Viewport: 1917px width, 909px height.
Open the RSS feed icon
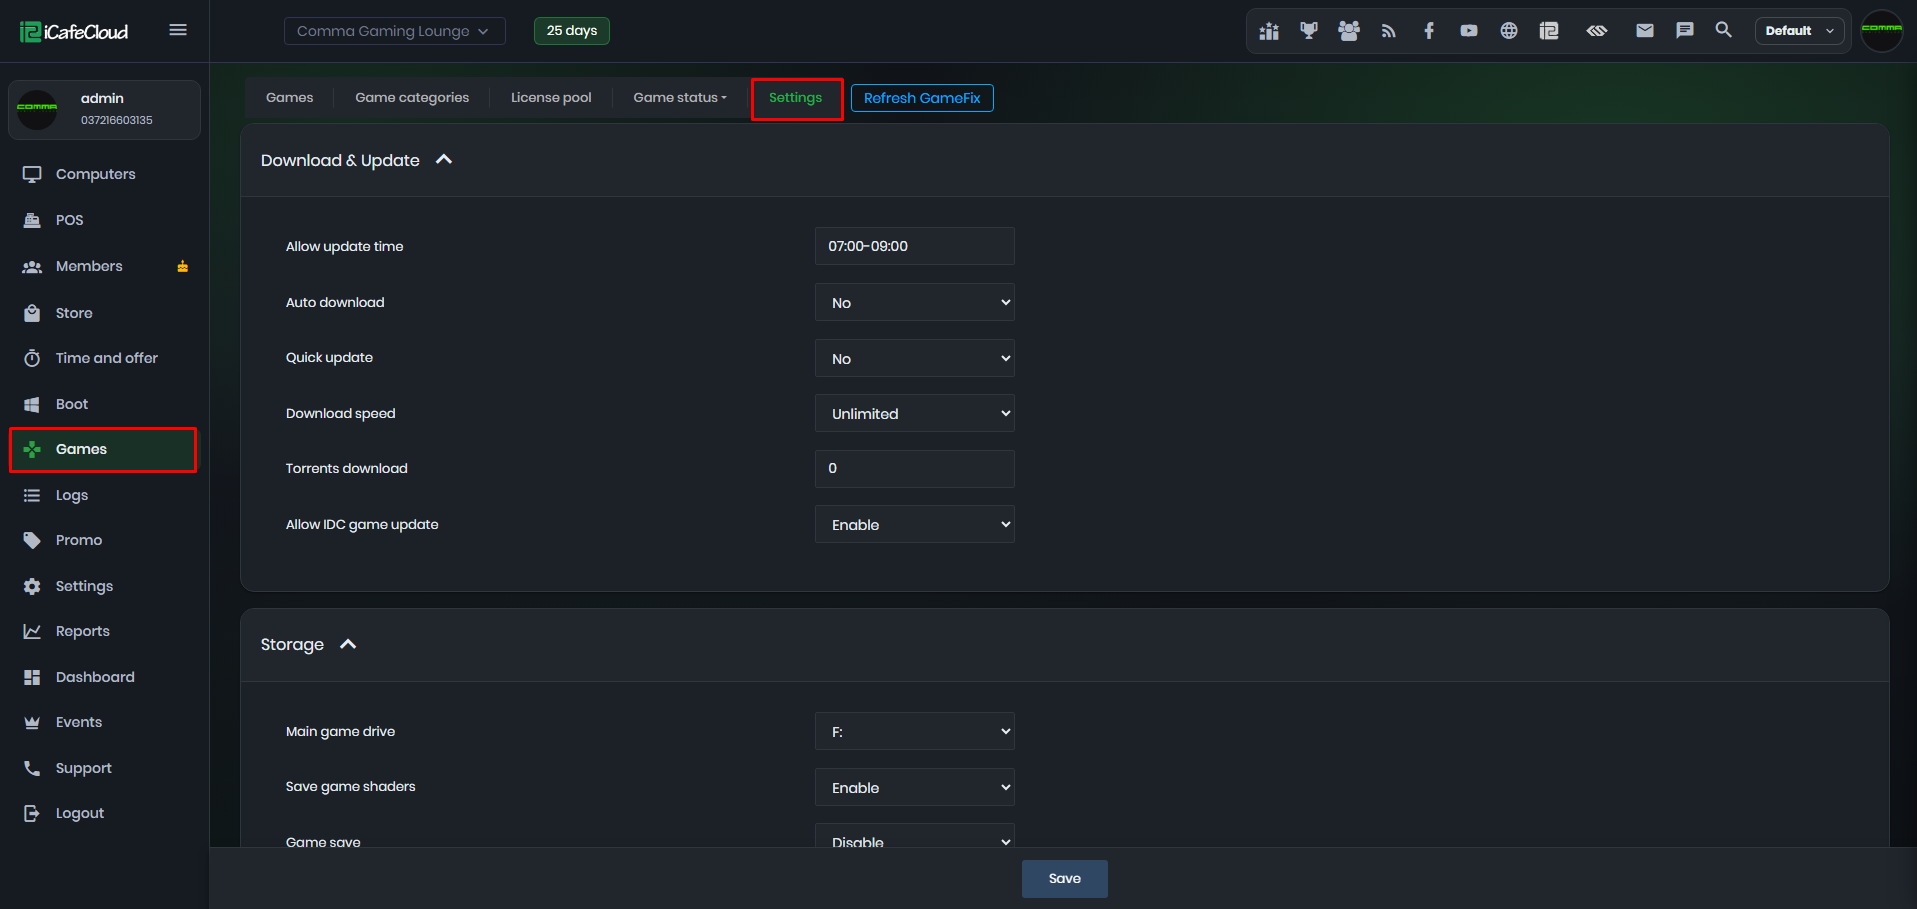point(1389,31)
